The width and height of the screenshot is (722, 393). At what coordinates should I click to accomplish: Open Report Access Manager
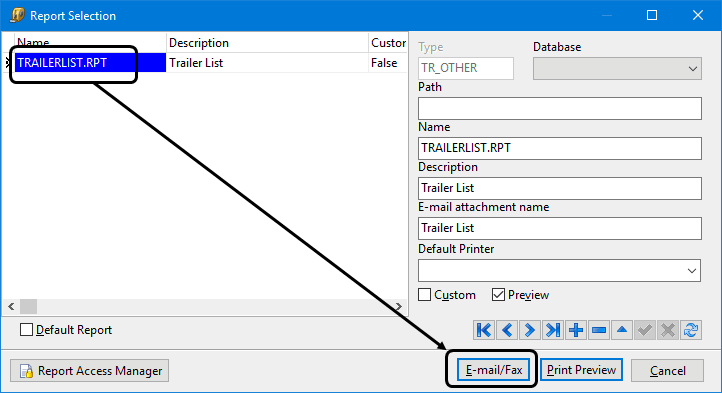coord(90,370)
